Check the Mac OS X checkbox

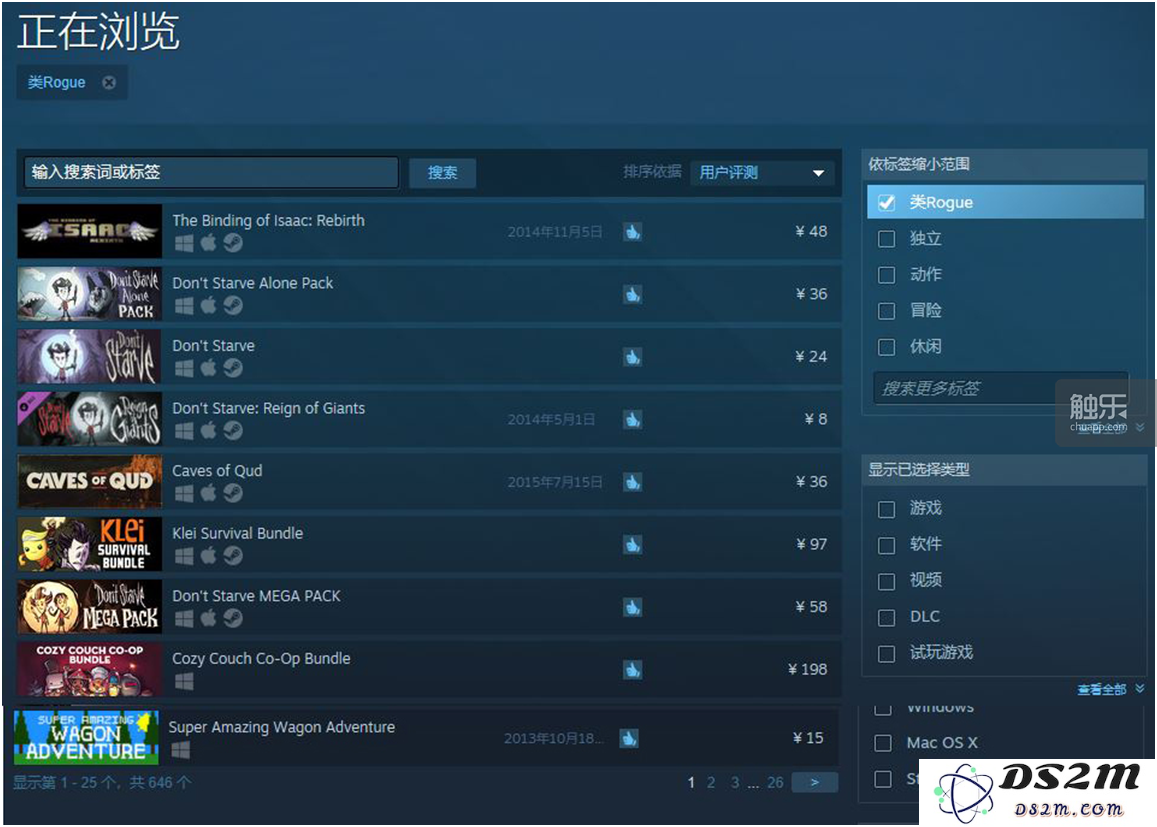pos(883,743)
